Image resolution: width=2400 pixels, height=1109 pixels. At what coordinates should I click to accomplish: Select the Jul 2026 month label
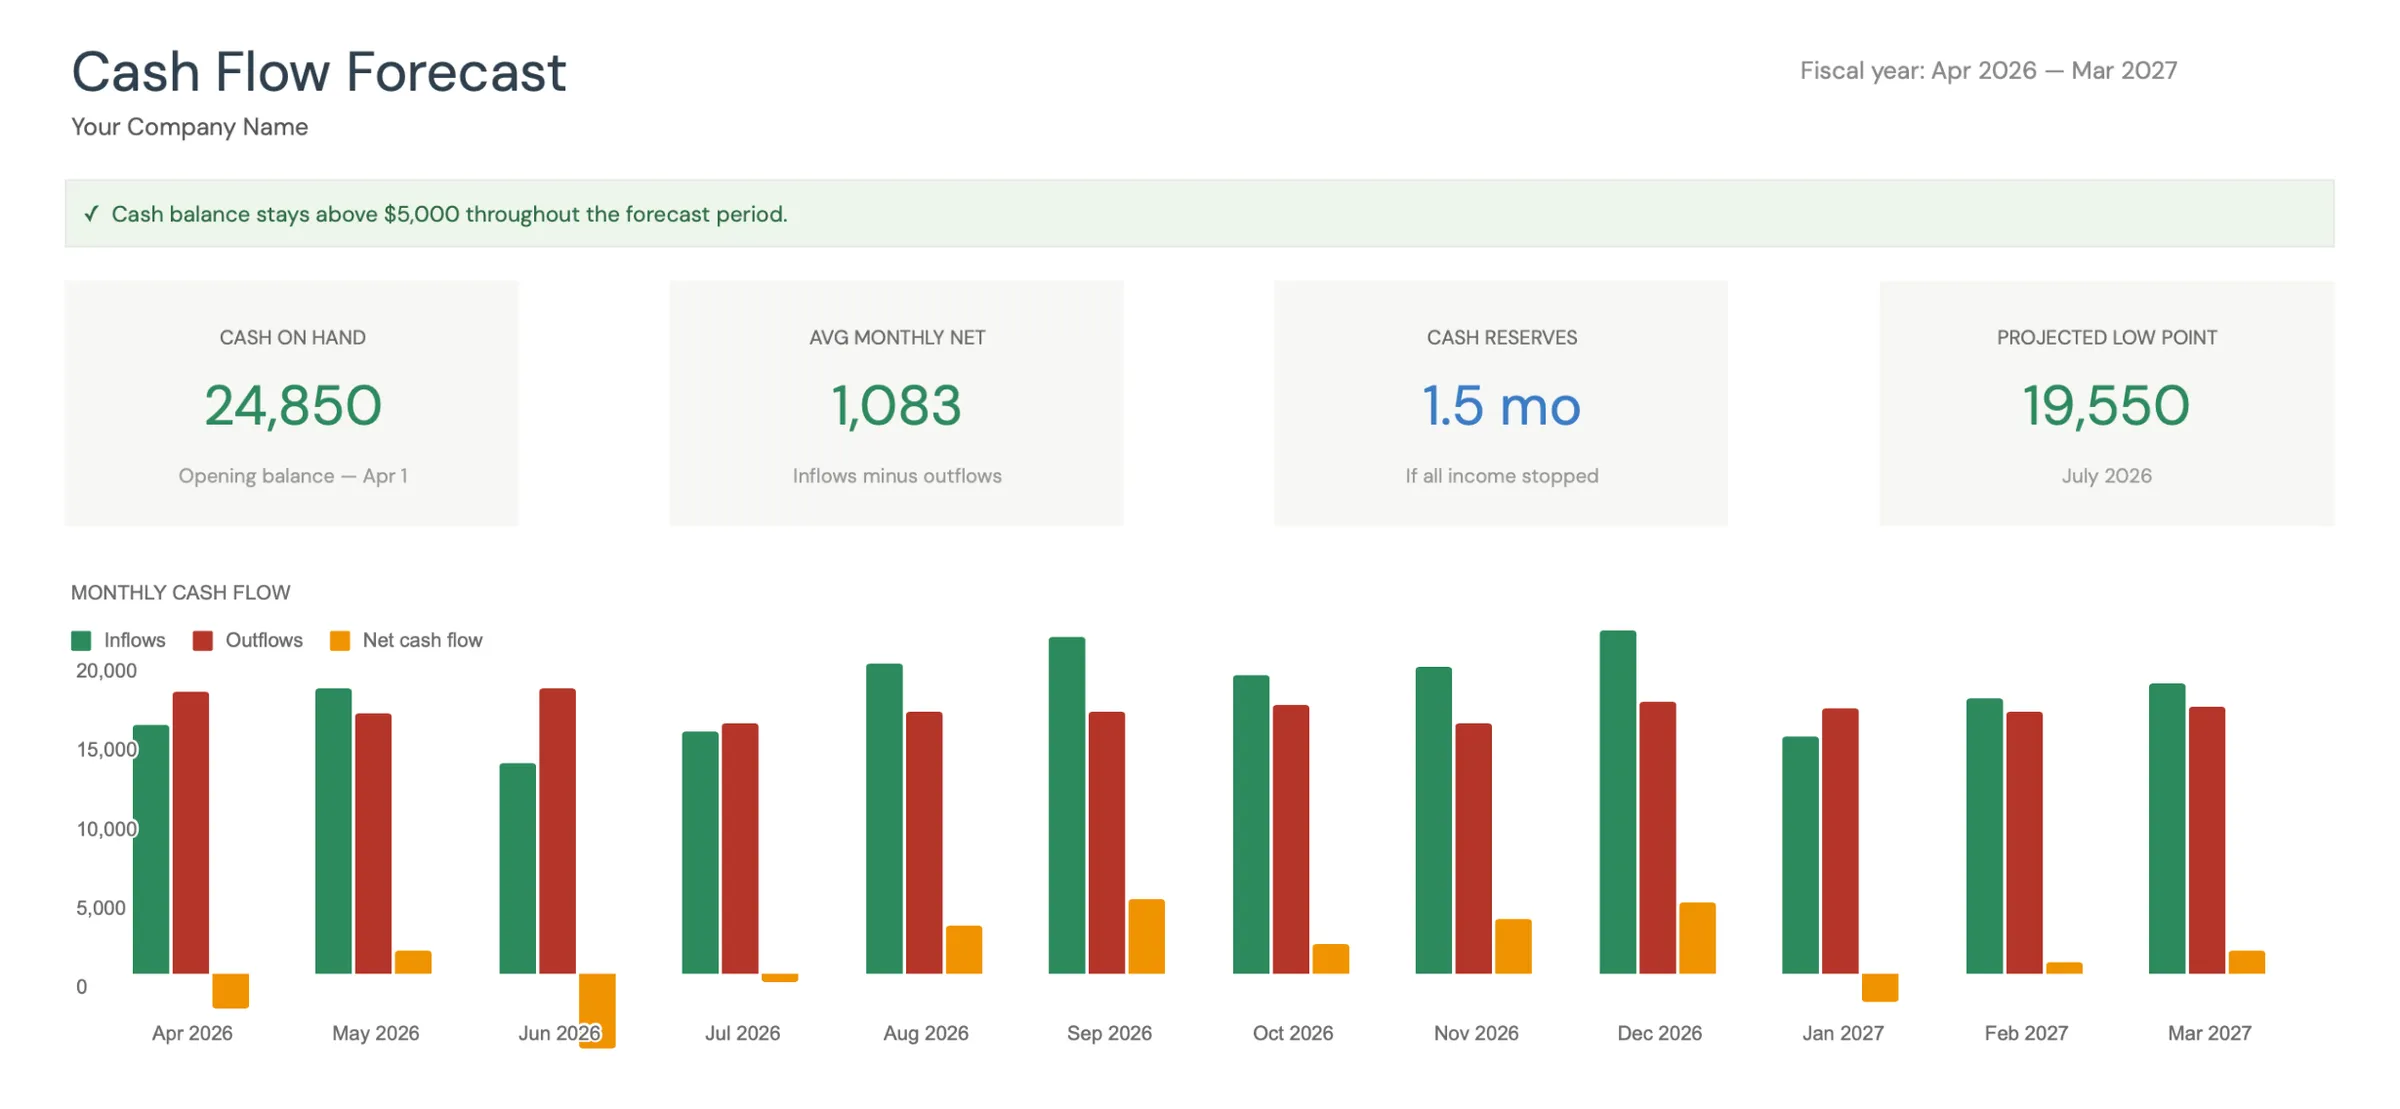point(742,1032)
